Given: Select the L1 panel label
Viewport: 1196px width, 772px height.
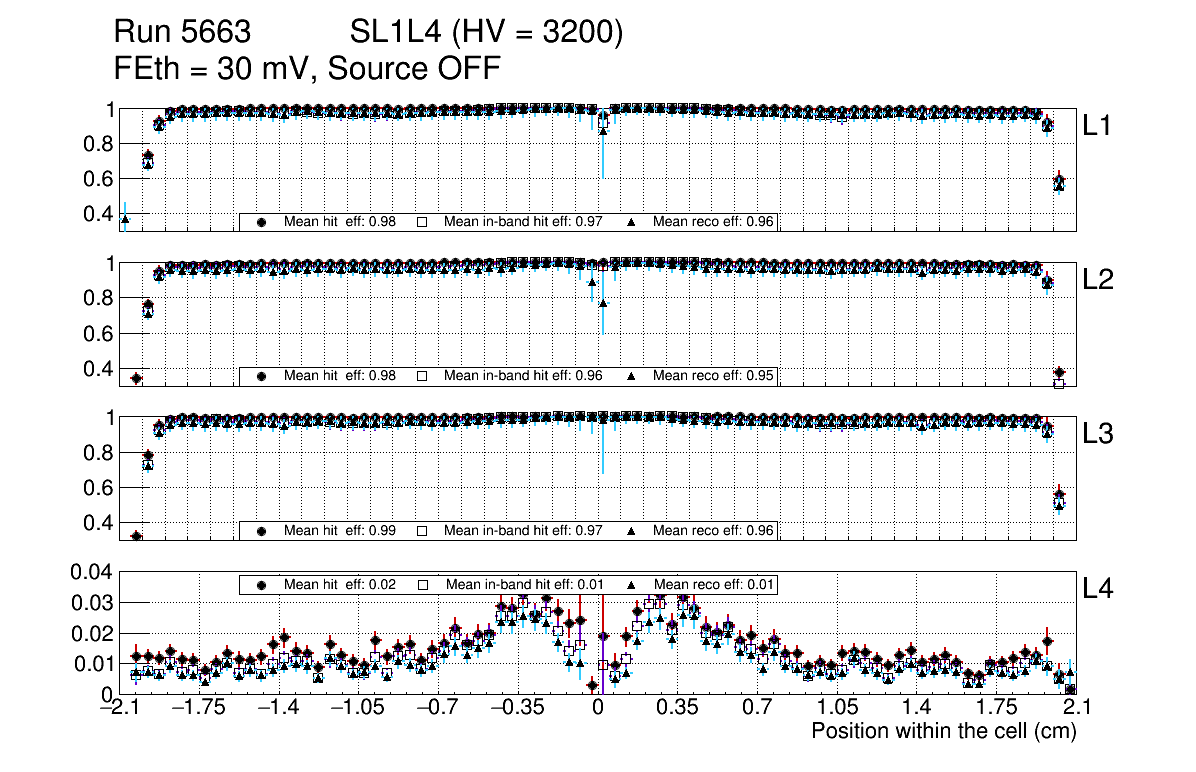Looking at the screenshot, I should [1098, 126].
